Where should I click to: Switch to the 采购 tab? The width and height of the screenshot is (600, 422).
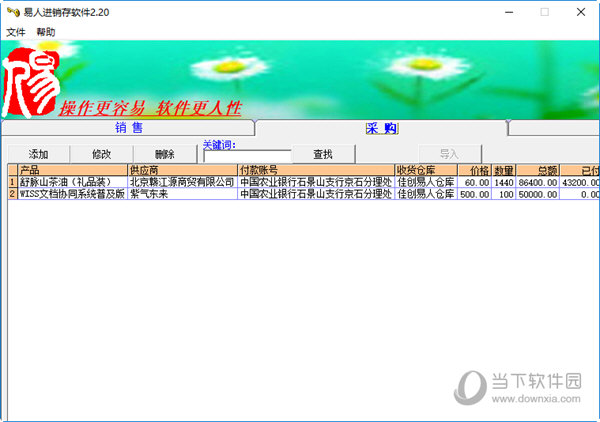point(382,128)
